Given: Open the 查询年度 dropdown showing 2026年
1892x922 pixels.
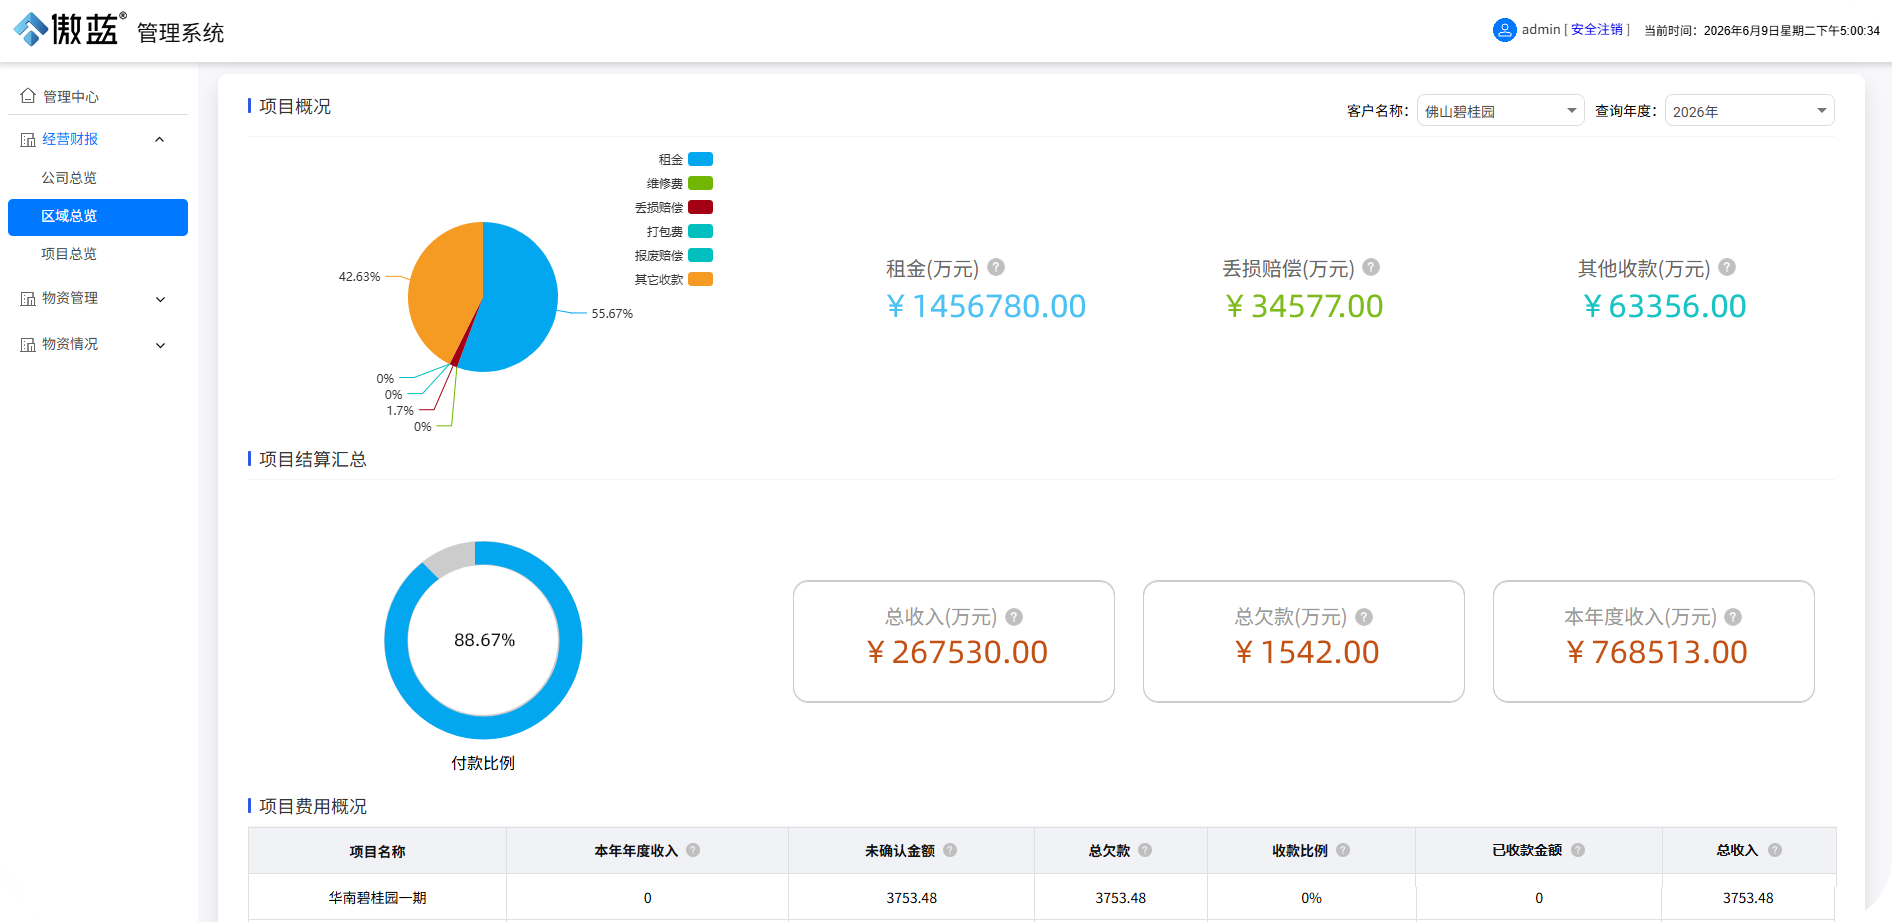Looking at the screenshot, I should tap(1749, 111).
